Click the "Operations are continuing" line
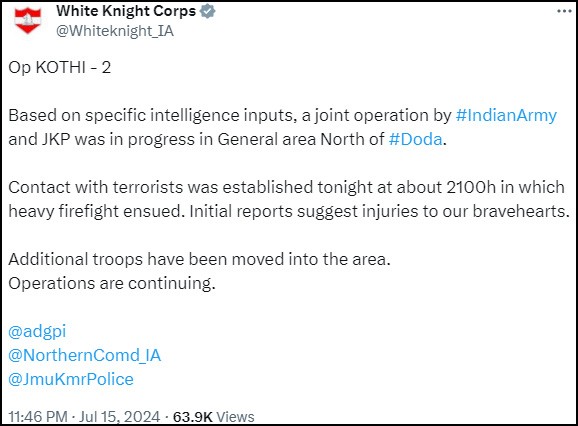 coord(112,283)
